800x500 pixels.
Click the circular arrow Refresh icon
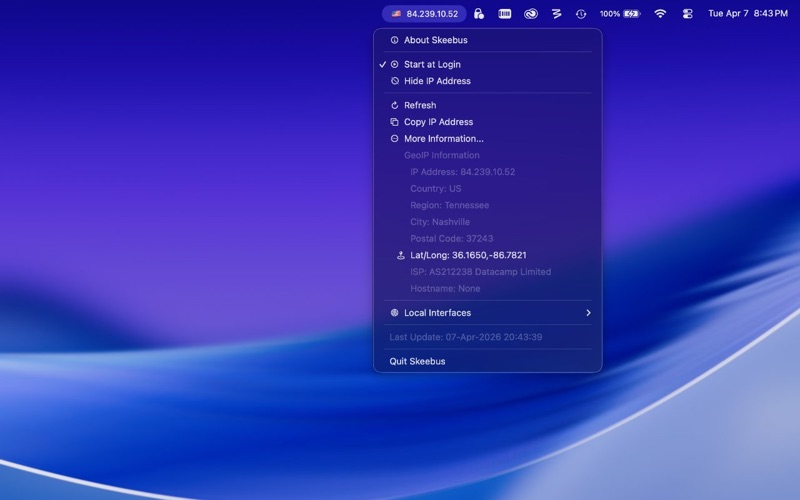(394, 105)
